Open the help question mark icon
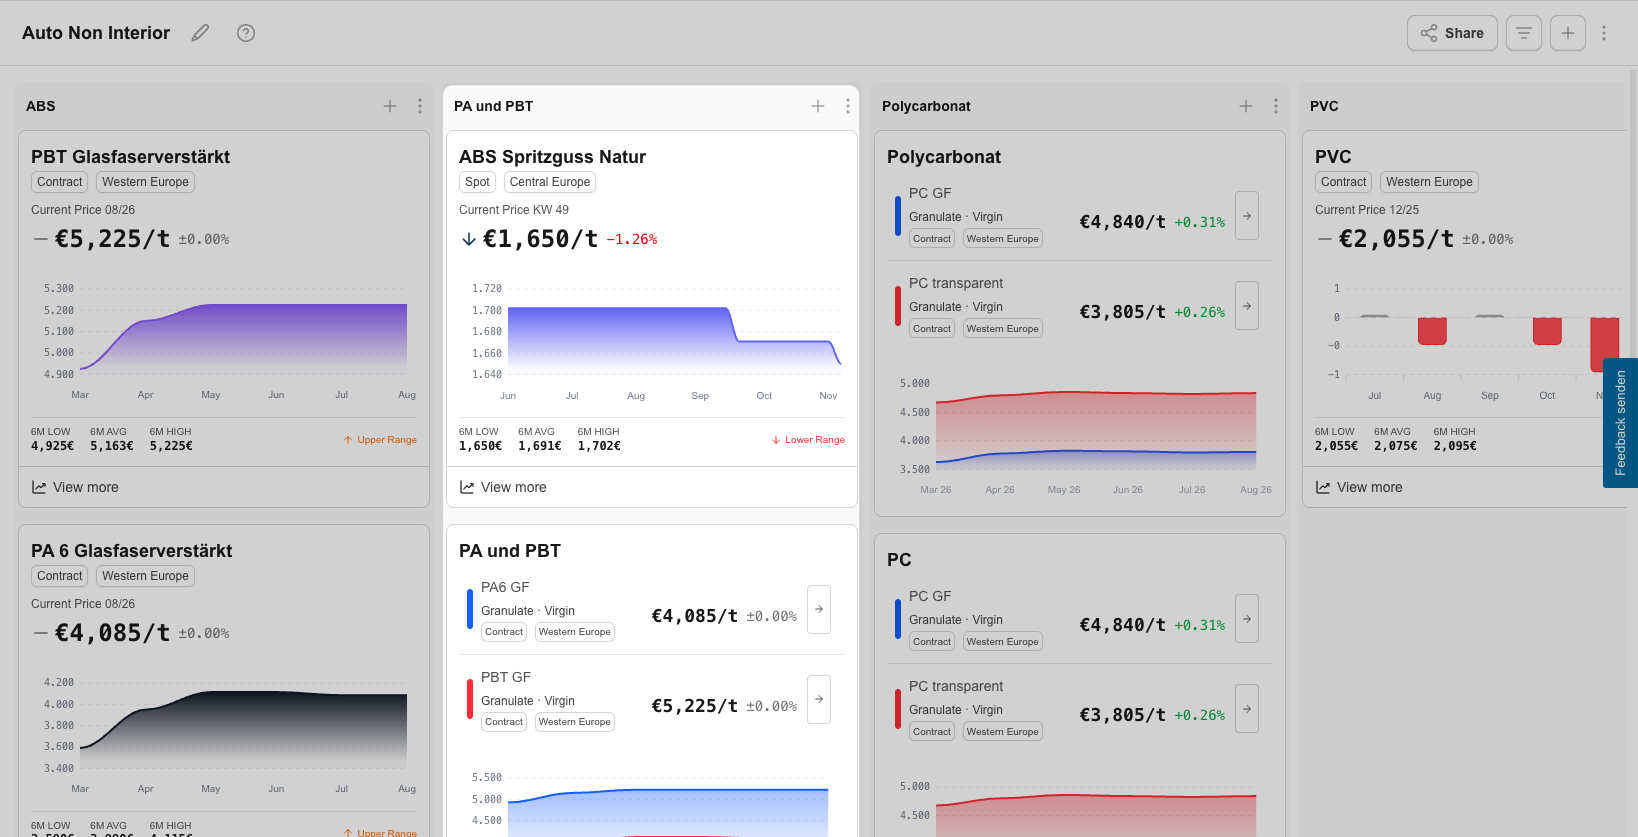Screen dimensions: 1638x837 [x=246, y=33]
